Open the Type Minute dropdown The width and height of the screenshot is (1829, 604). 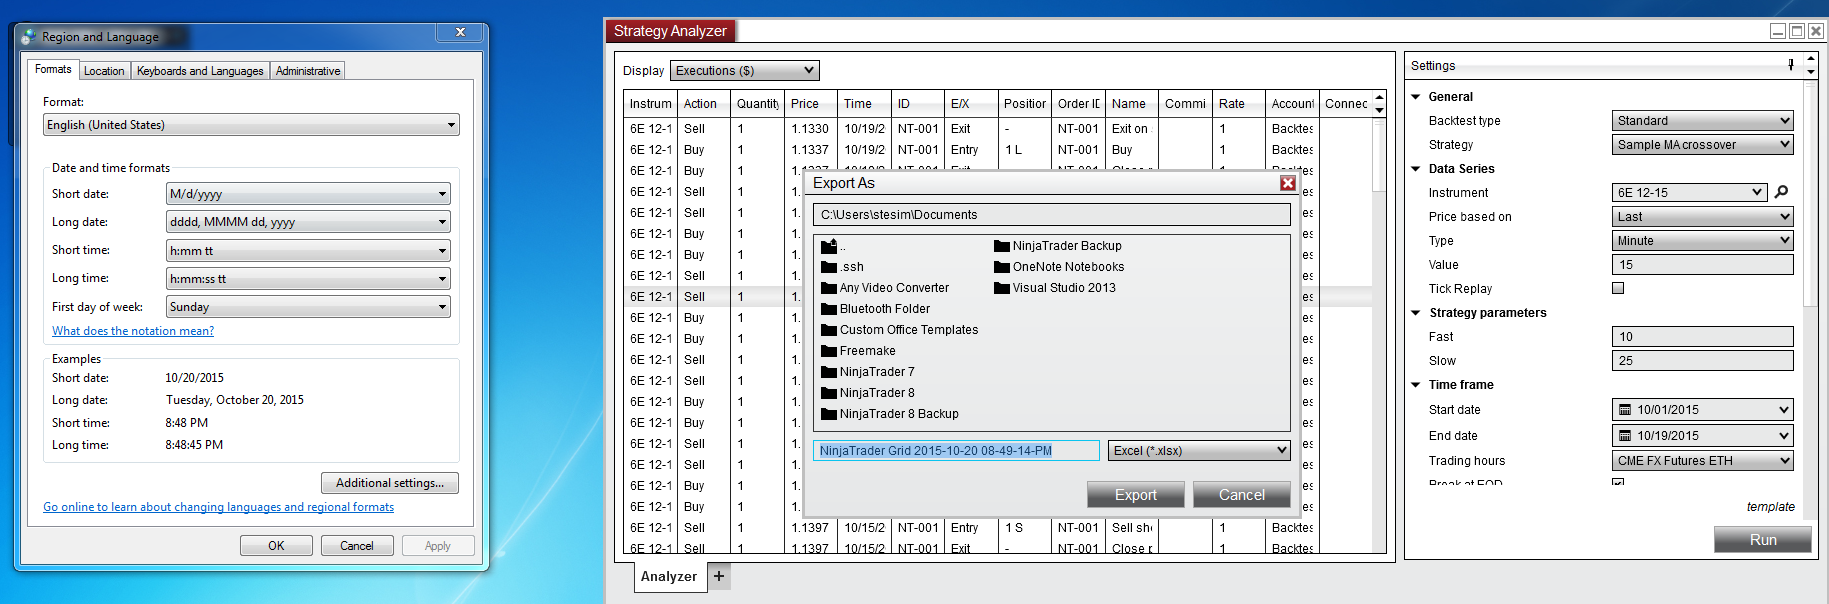[1702, 241]
